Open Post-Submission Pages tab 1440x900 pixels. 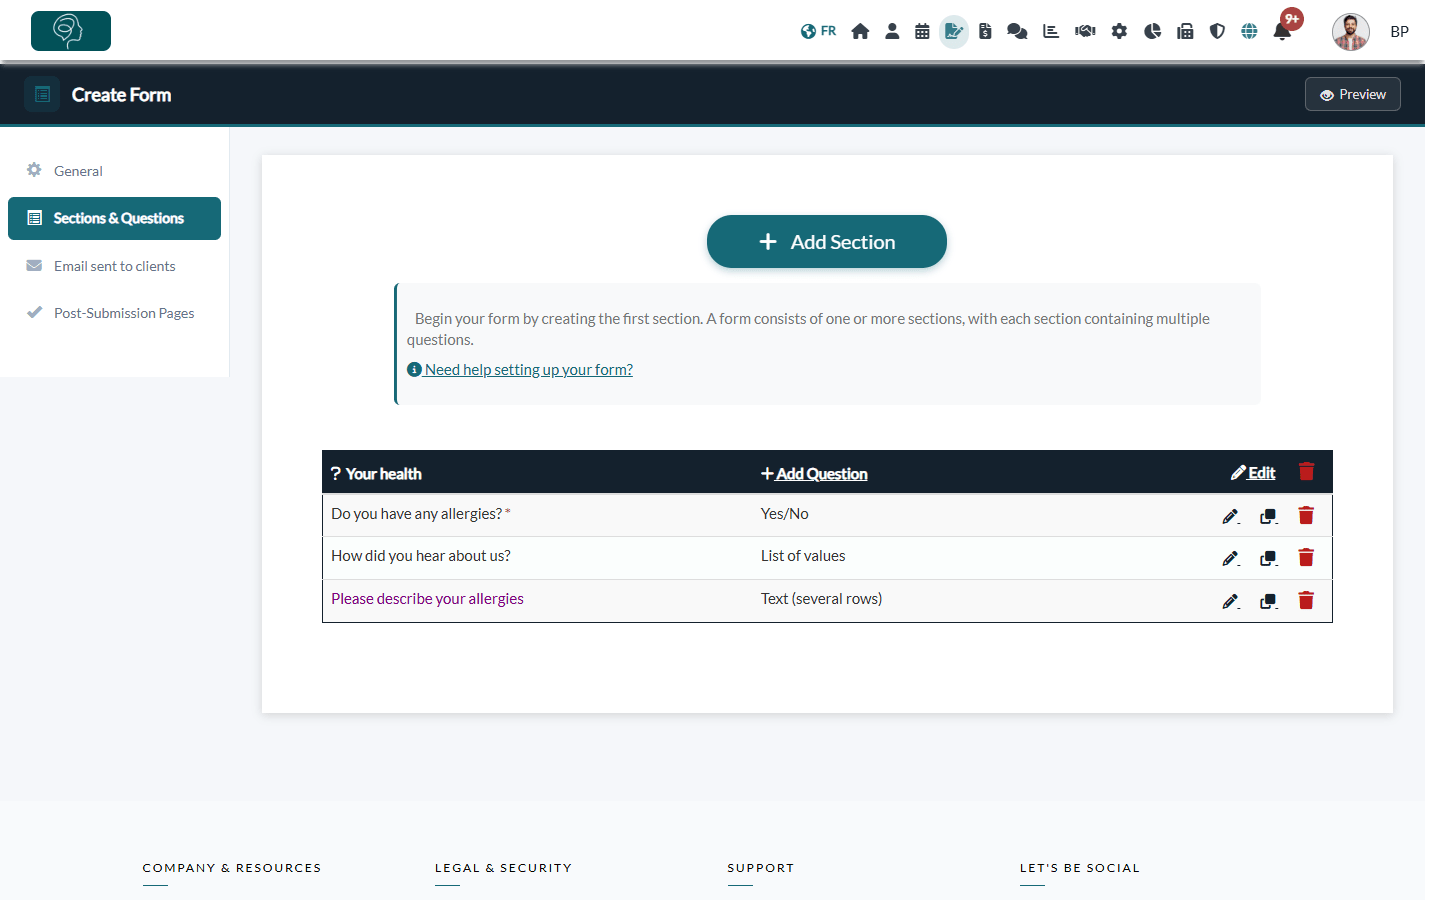click(x=114, y=313)
